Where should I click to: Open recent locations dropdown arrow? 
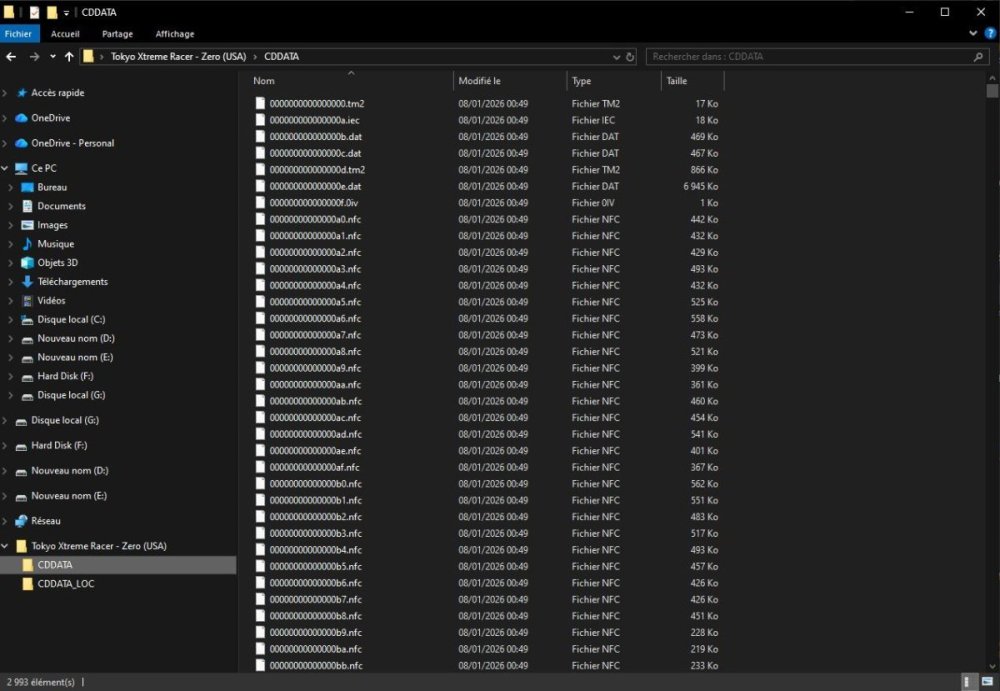click(x=52, y=57)
